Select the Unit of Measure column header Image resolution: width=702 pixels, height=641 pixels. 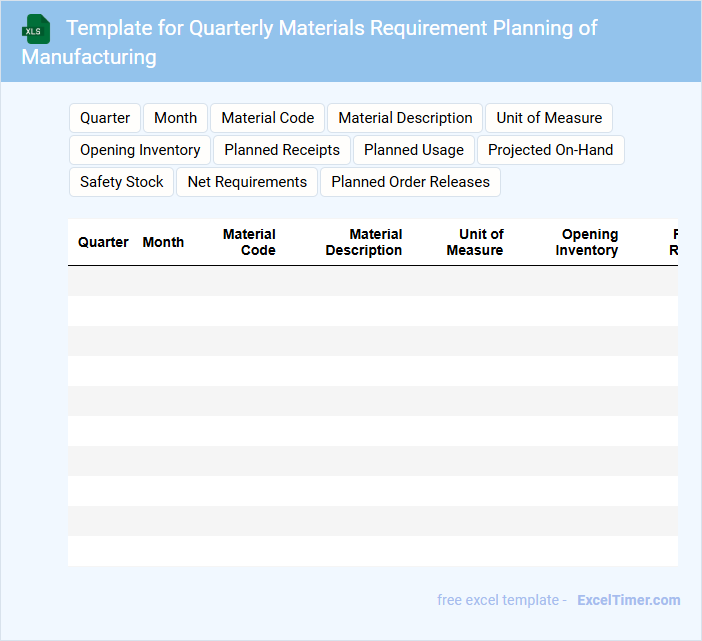[475, 242]
